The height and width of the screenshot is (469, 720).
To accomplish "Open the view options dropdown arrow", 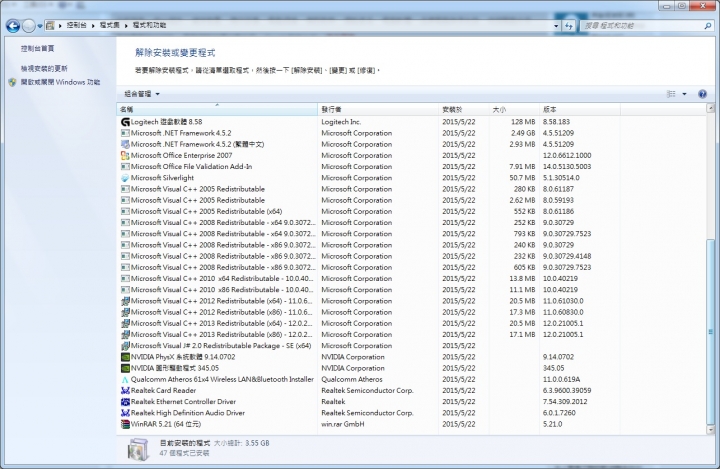I will (684, 94).
